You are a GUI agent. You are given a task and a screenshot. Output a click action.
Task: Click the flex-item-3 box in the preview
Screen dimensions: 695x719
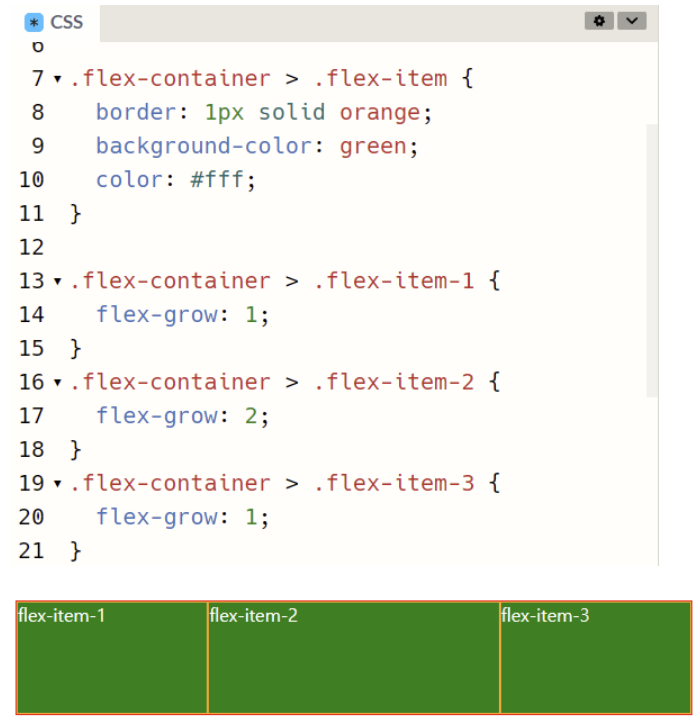(596, 658)
